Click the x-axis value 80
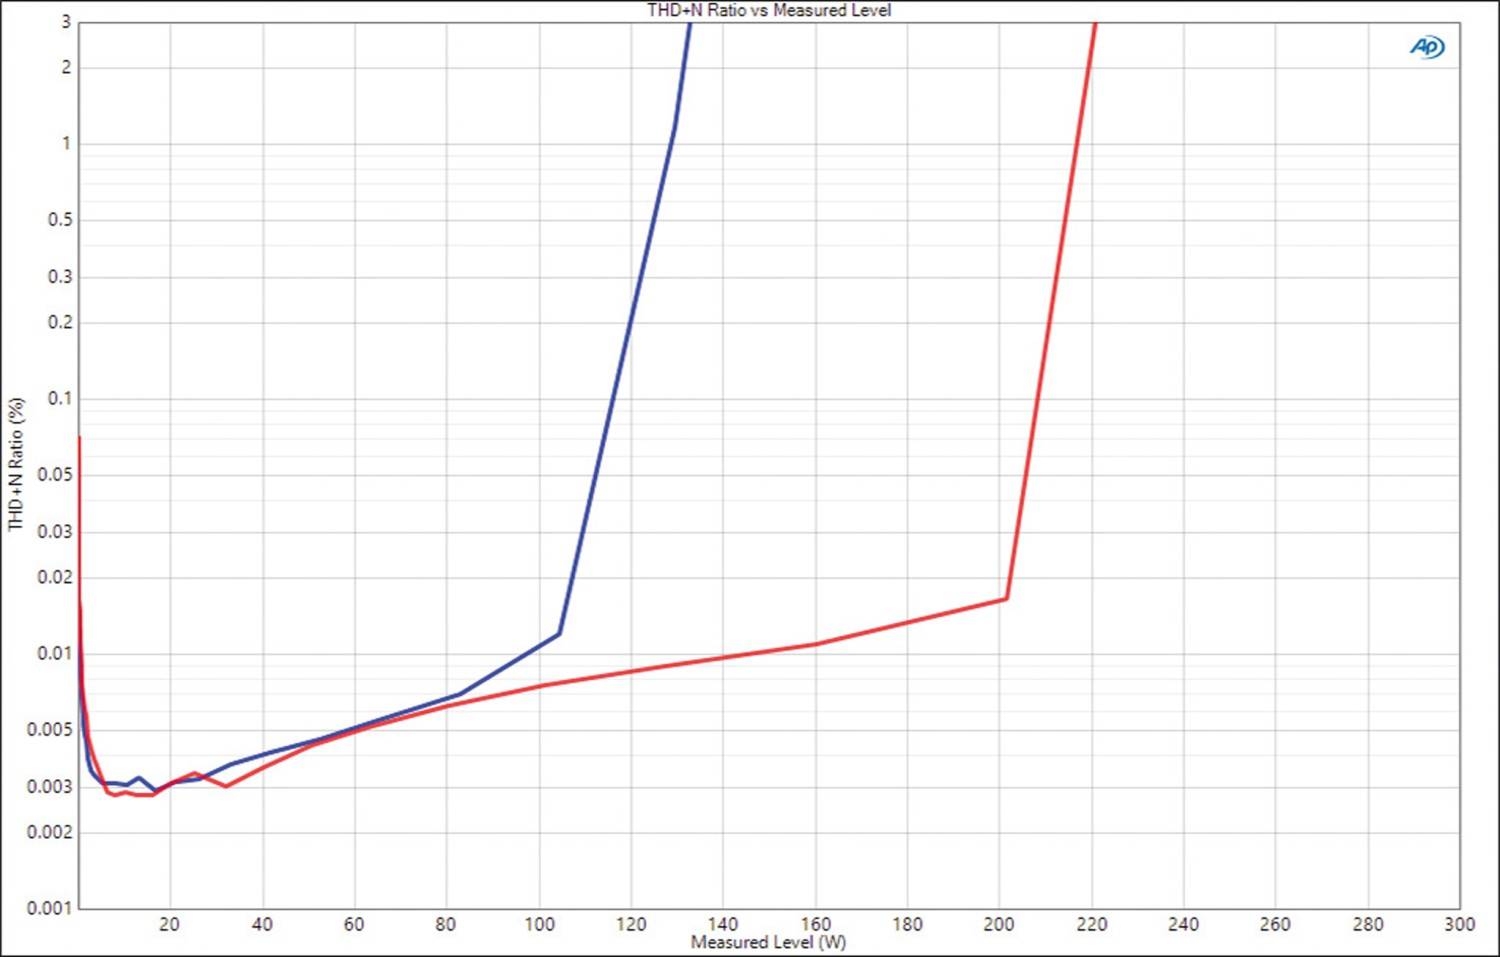 click(x=446, y=924)
